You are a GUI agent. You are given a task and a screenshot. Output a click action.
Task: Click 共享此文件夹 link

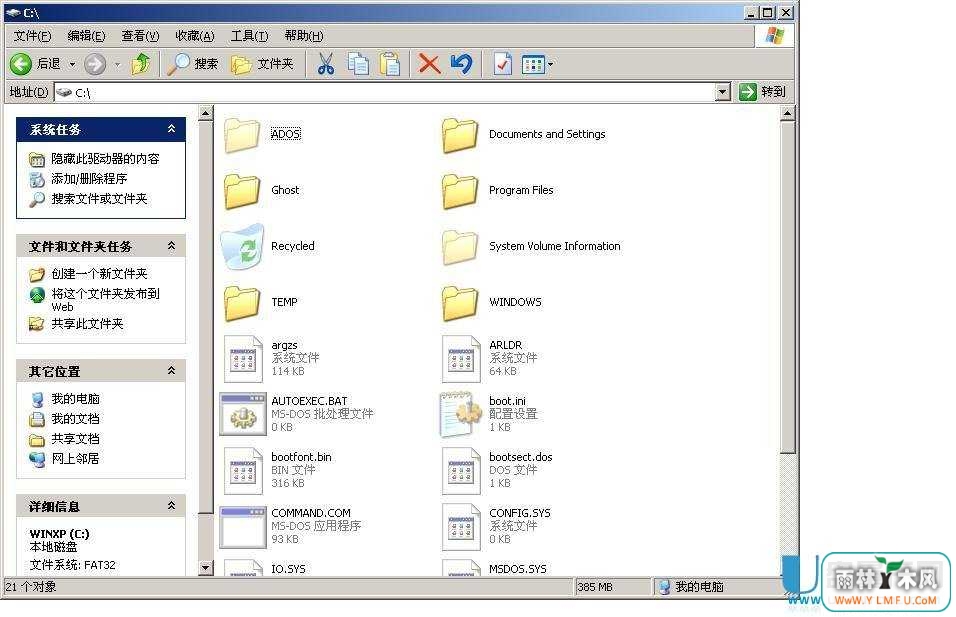pyautogui.click(x=87, y=324)
